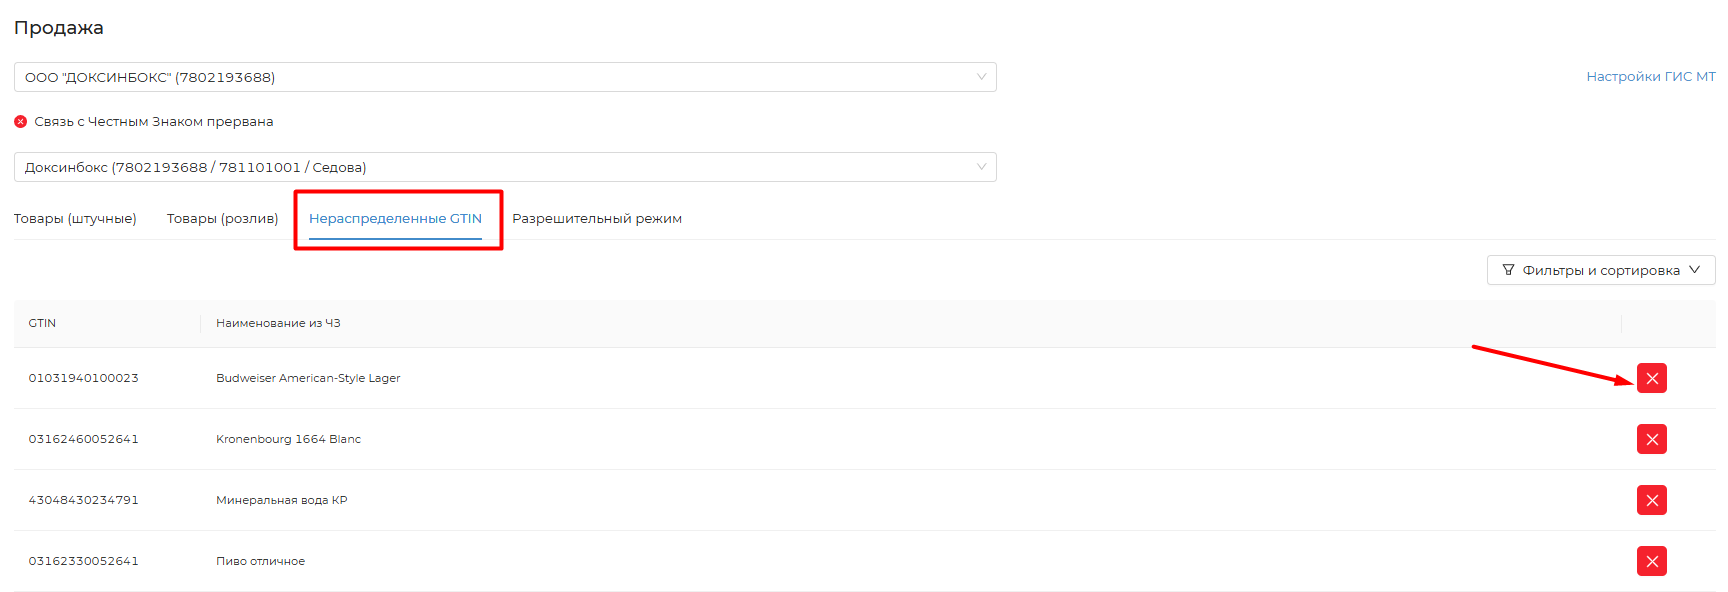Image resolution: width=1728 pixels, height=592 pixels.
Task: Select the Нераспределенные GTIN tab
Action: 395,218
